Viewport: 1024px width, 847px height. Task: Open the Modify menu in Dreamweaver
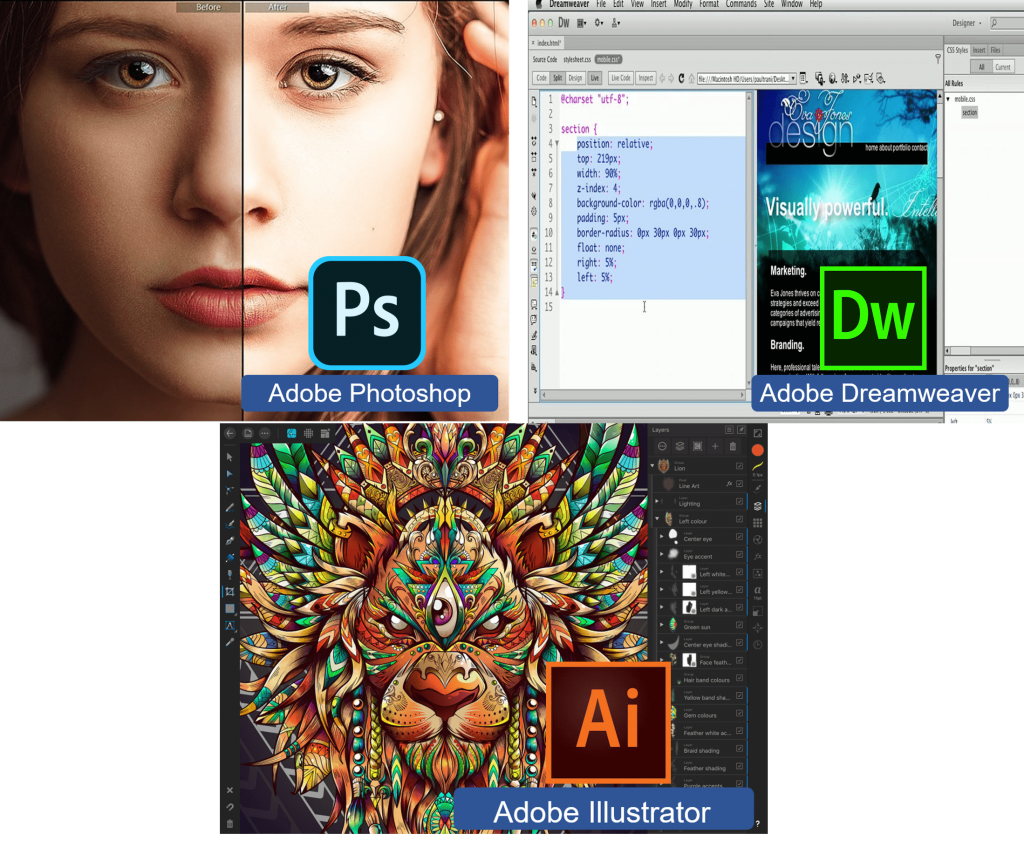682,4
